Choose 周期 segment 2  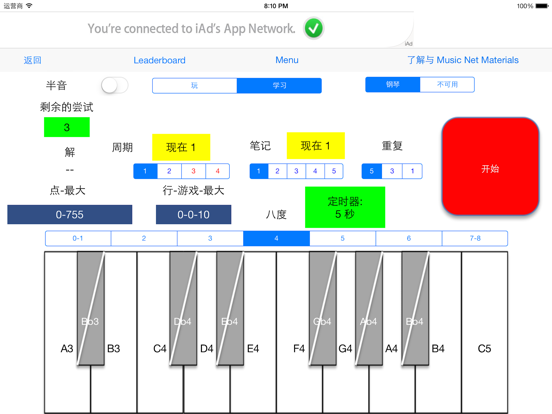(169, 171)
